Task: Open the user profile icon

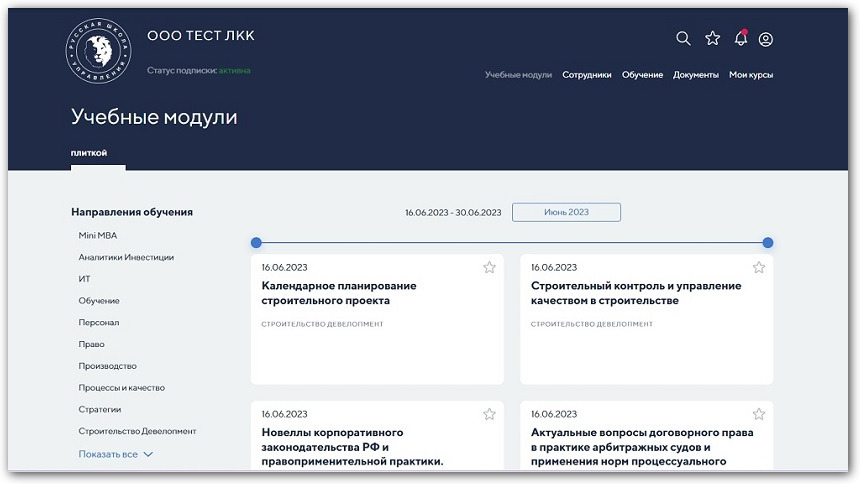Action: 766,39
